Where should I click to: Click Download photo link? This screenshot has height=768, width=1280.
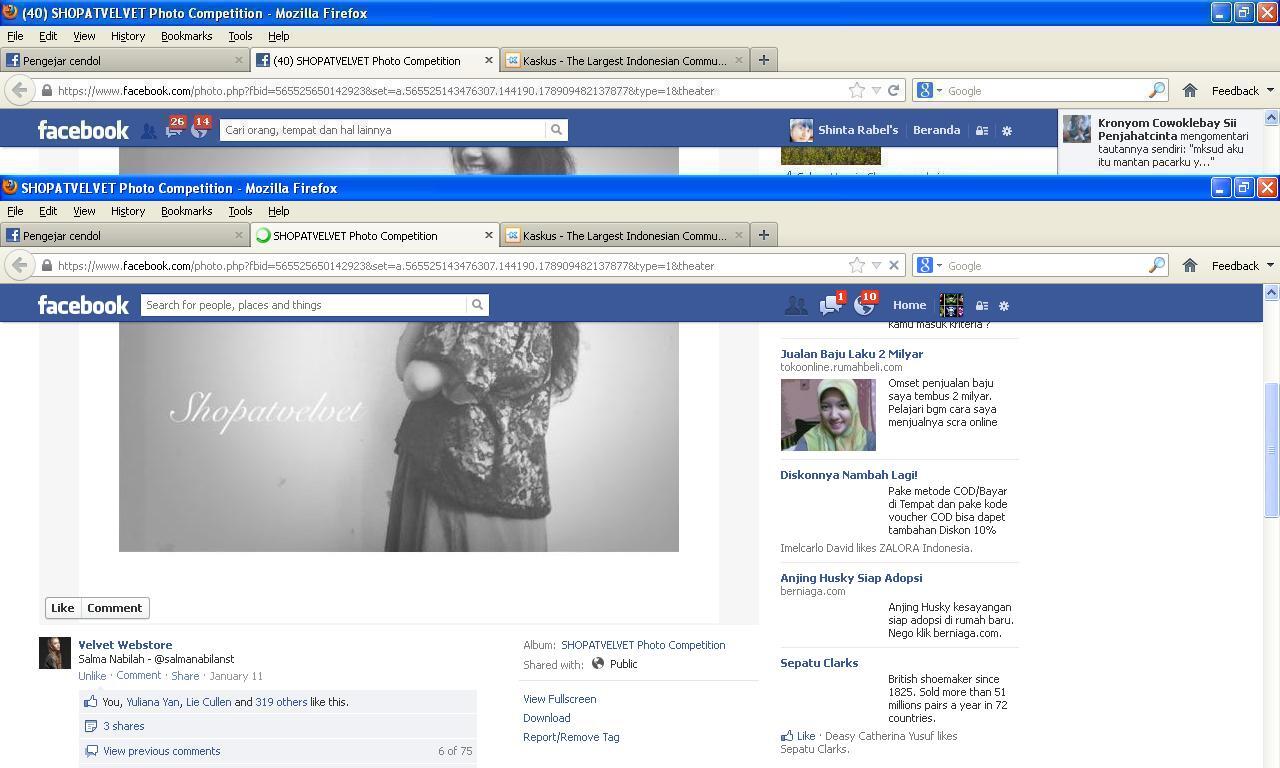tap(546, 718)
